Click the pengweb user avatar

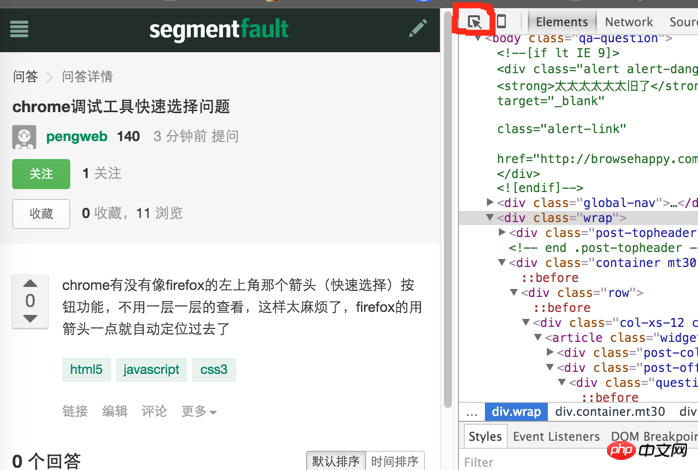coord(24,137)
